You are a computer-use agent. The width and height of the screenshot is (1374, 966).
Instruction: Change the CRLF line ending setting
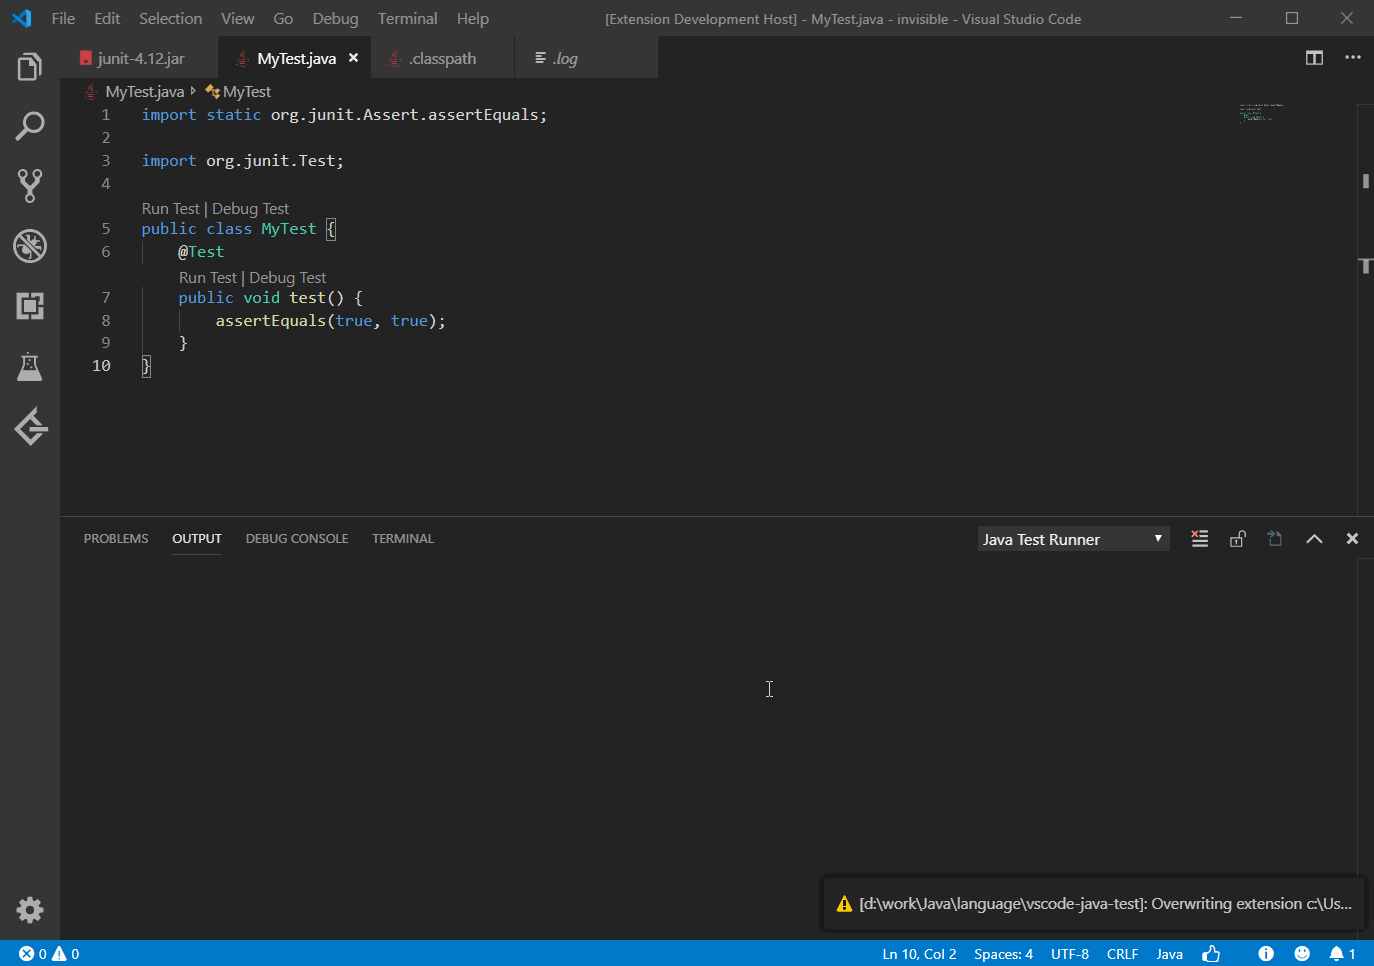pyautogui.click(x=1122, y=954)
